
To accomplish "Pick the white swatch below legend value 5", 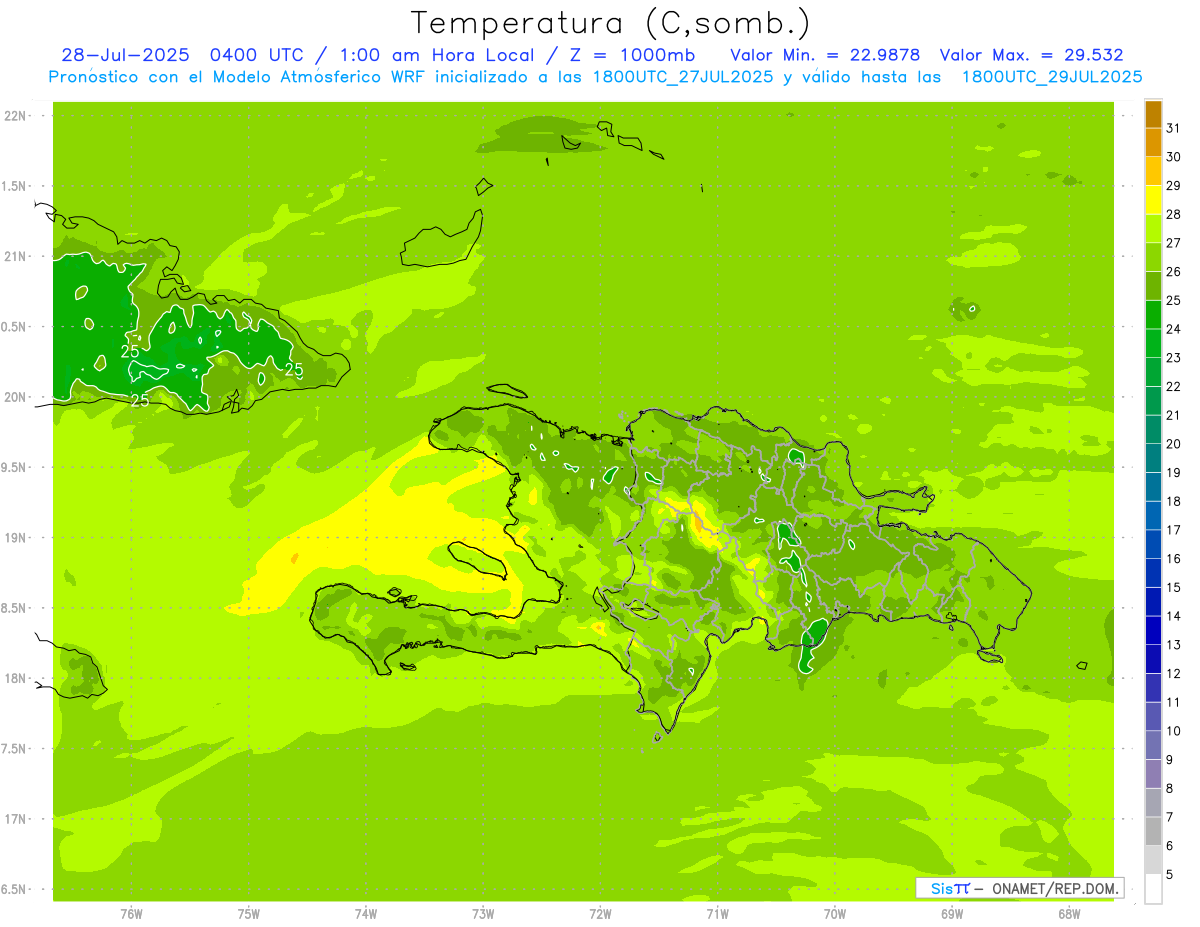I will (x=1153, y=888).
